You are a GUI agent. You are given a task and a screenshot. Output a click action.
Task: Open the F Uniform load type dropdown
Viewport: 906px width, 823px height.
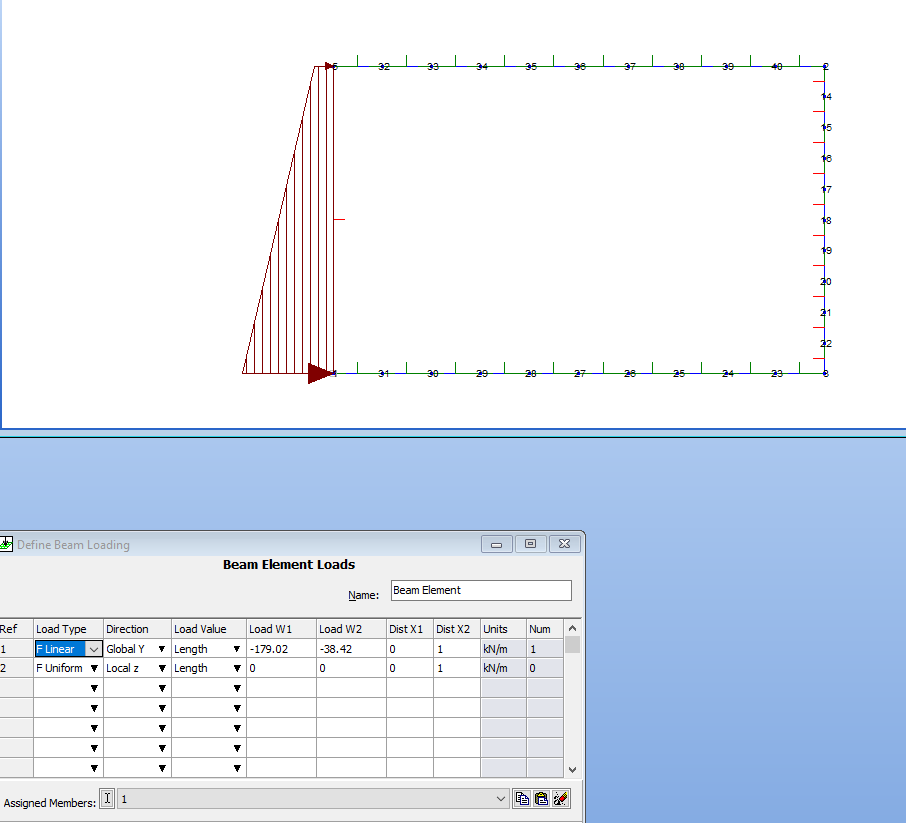point(95,668)
